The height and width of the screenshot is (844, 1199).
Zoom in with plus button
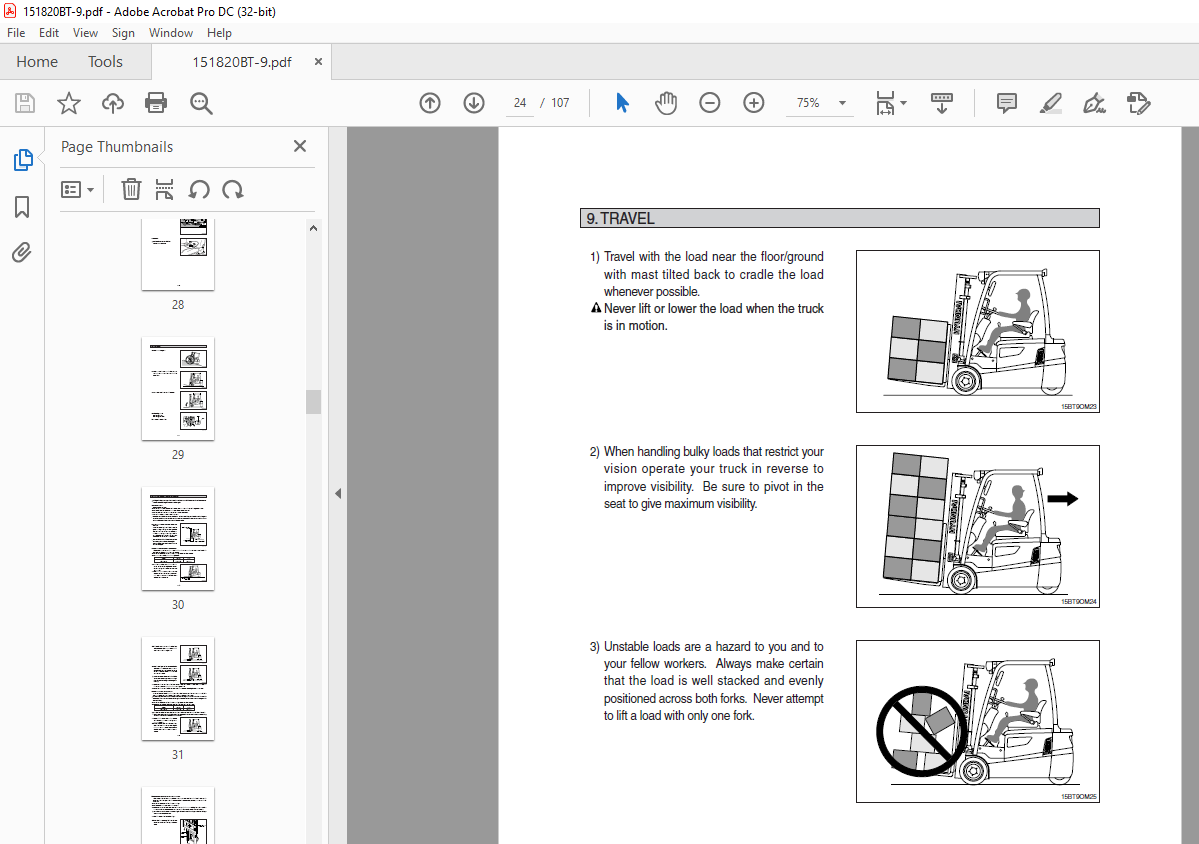(x=754, y=102)
